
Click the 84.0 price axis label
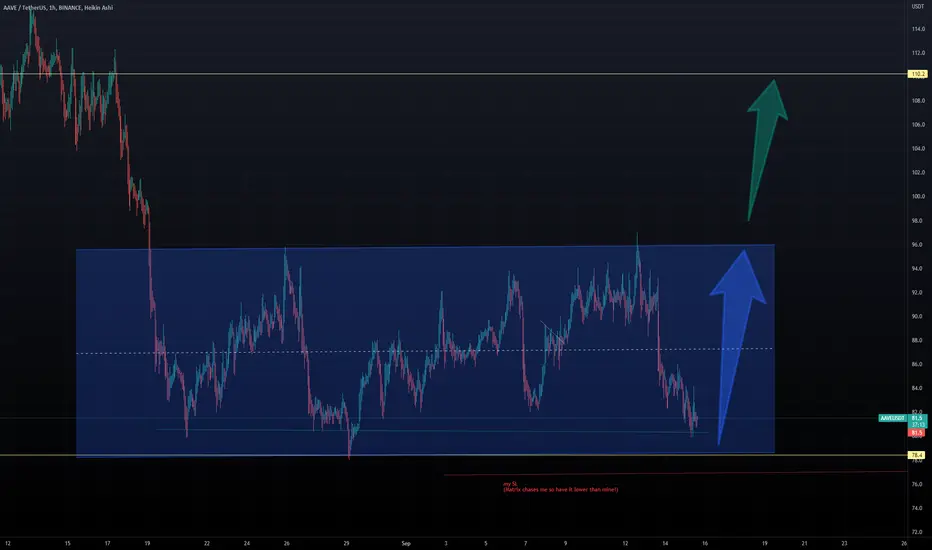click(x=917, y=388)
